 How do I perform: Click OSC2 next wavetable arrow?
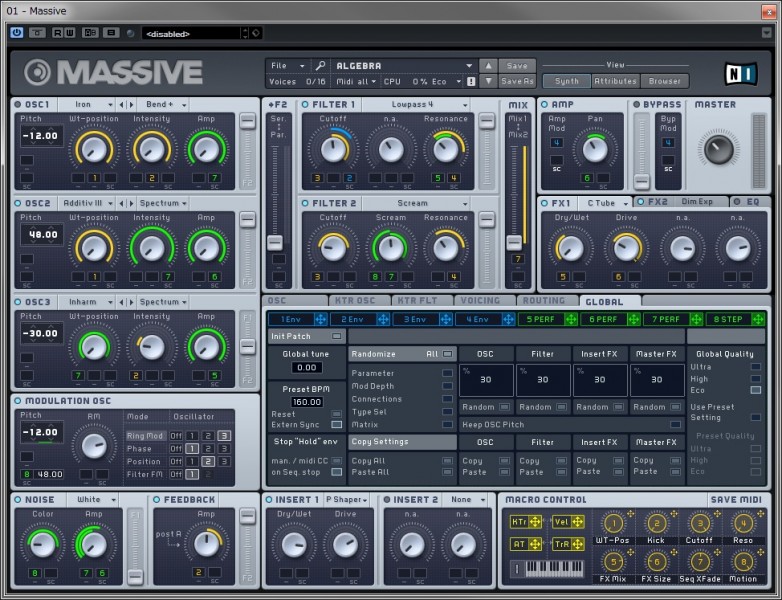[x=132, y=203]
